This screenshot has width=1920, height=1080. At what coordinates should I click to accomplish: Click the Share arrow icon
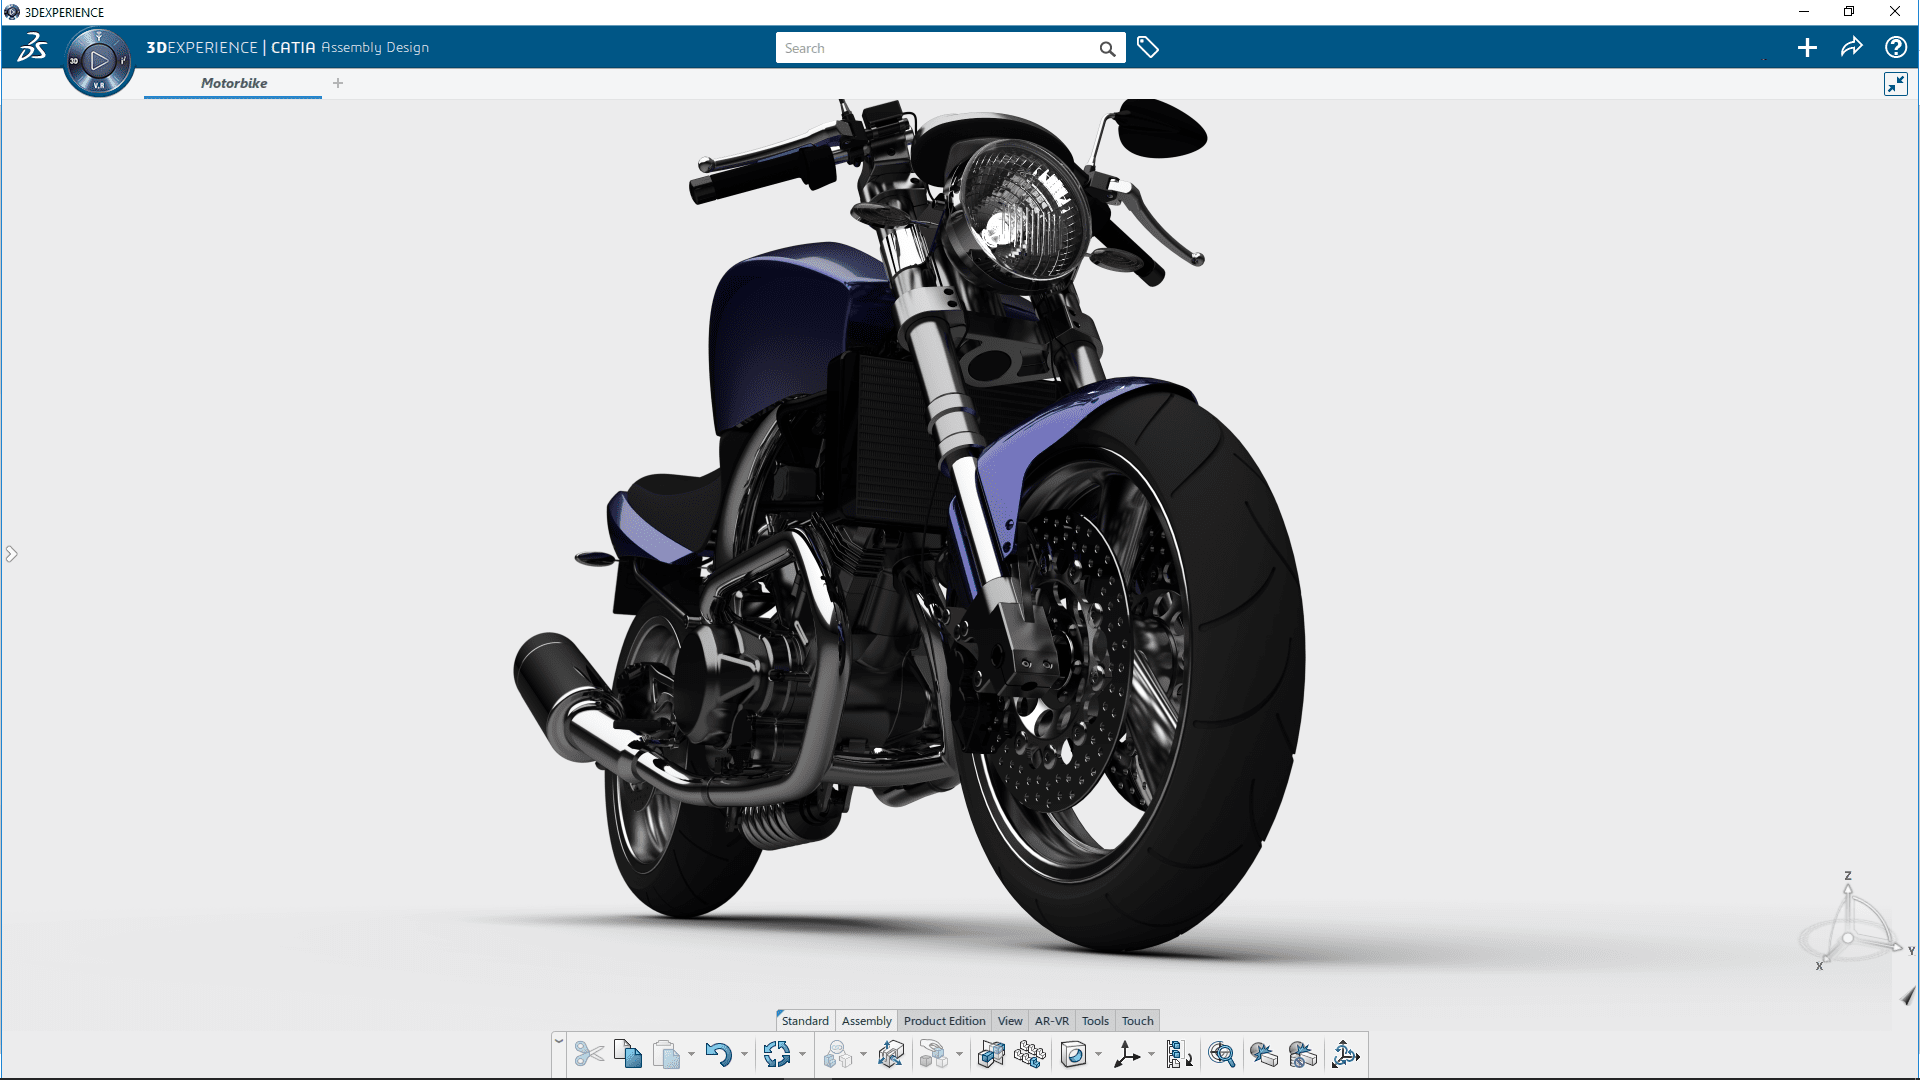click(x=1851, y=48)
